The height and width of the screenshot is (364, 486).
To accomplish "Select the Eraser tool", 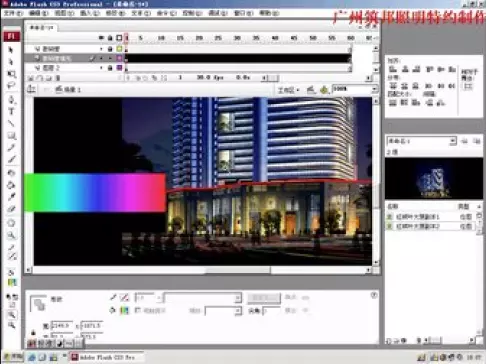I will click(x=11, y=209).
